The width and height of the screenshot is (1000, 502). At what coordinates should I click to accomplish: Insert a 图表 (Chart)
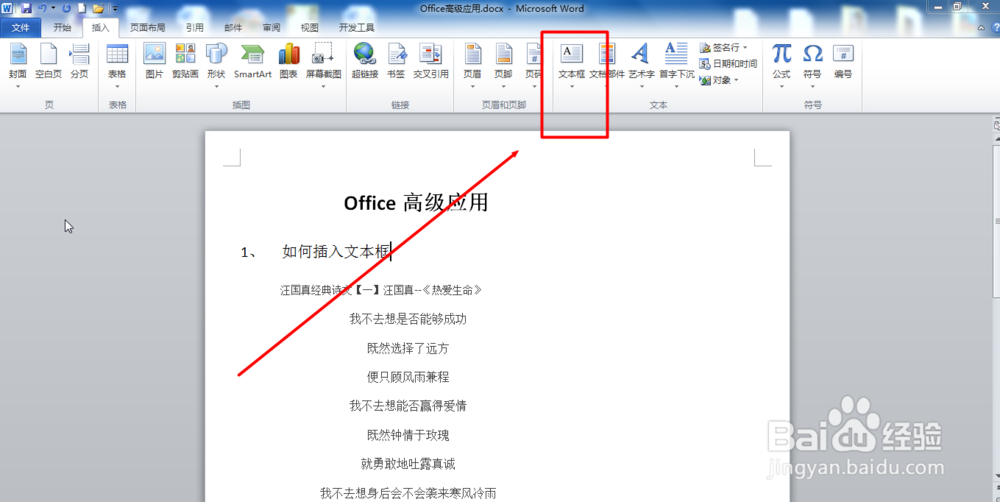[288, 61]
